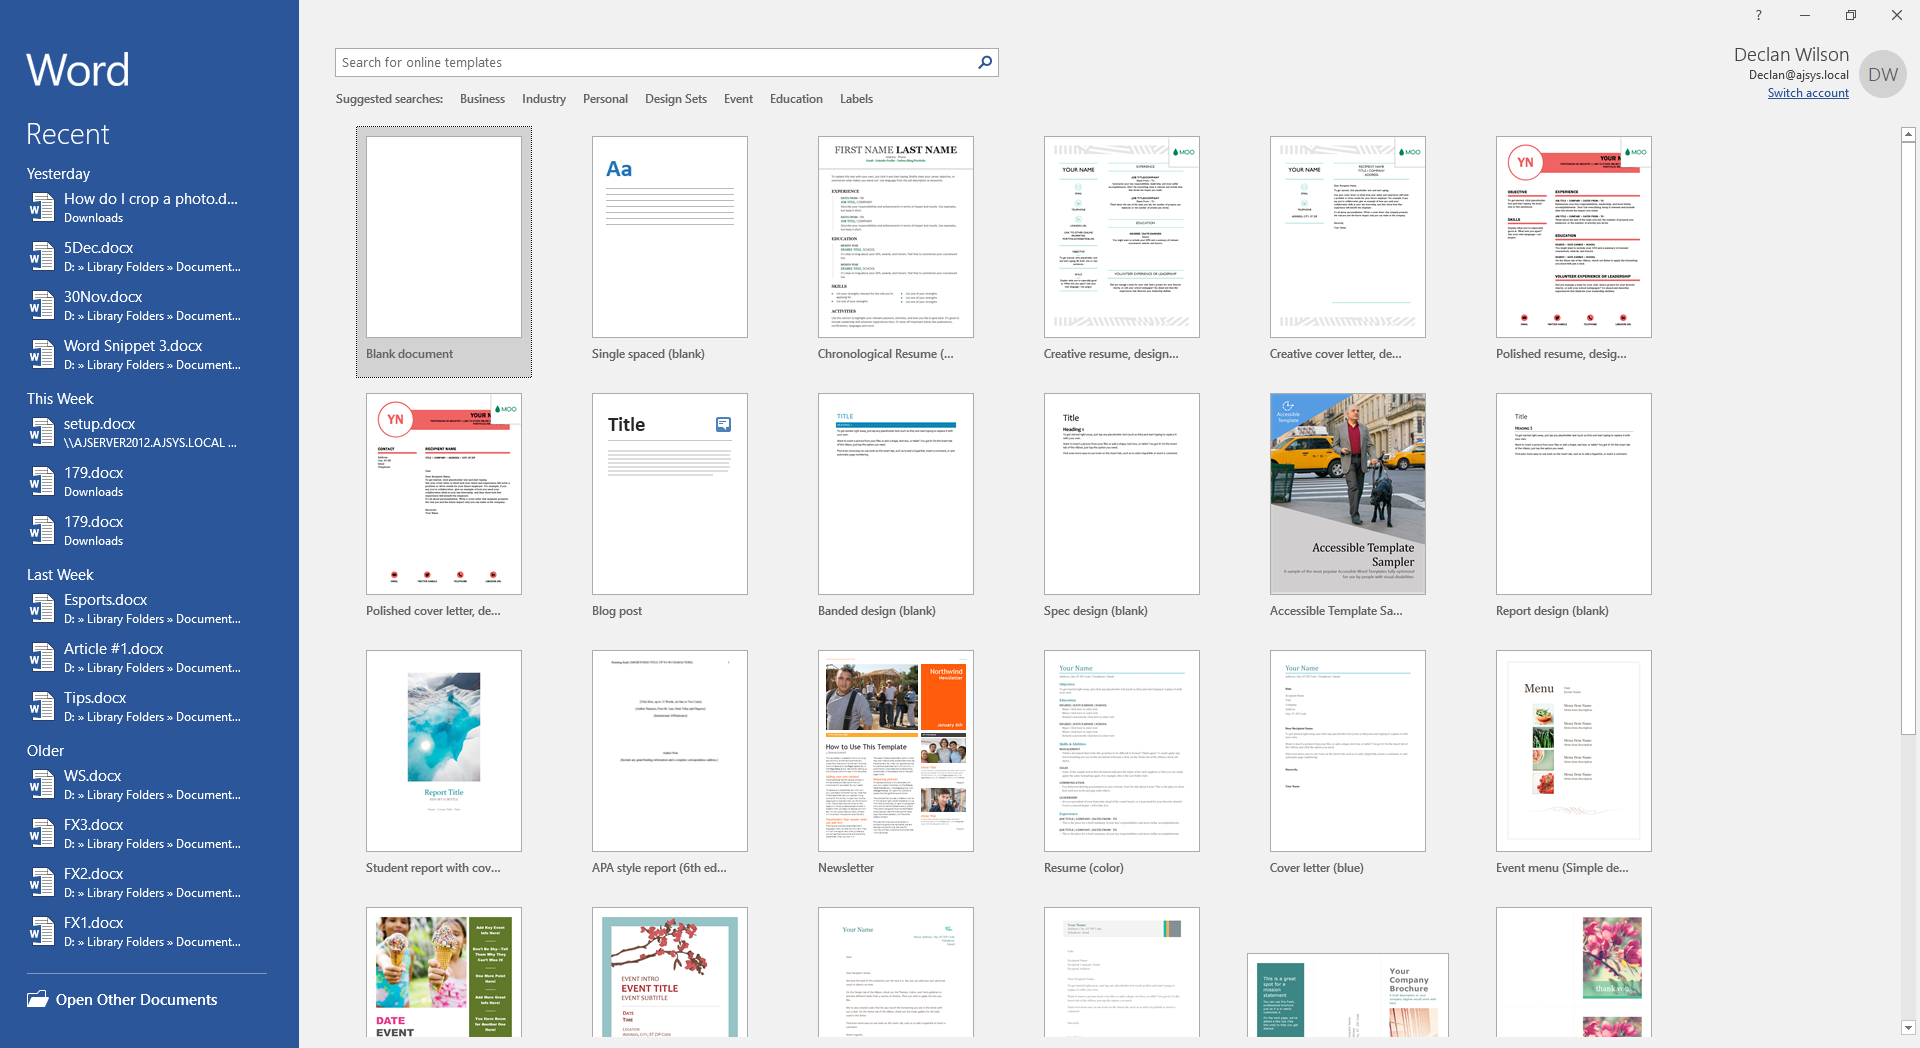Screen dimensions: 1920x1048
Task: Click the file icon next to 5Dec.docx
Action: pos(42,257)
